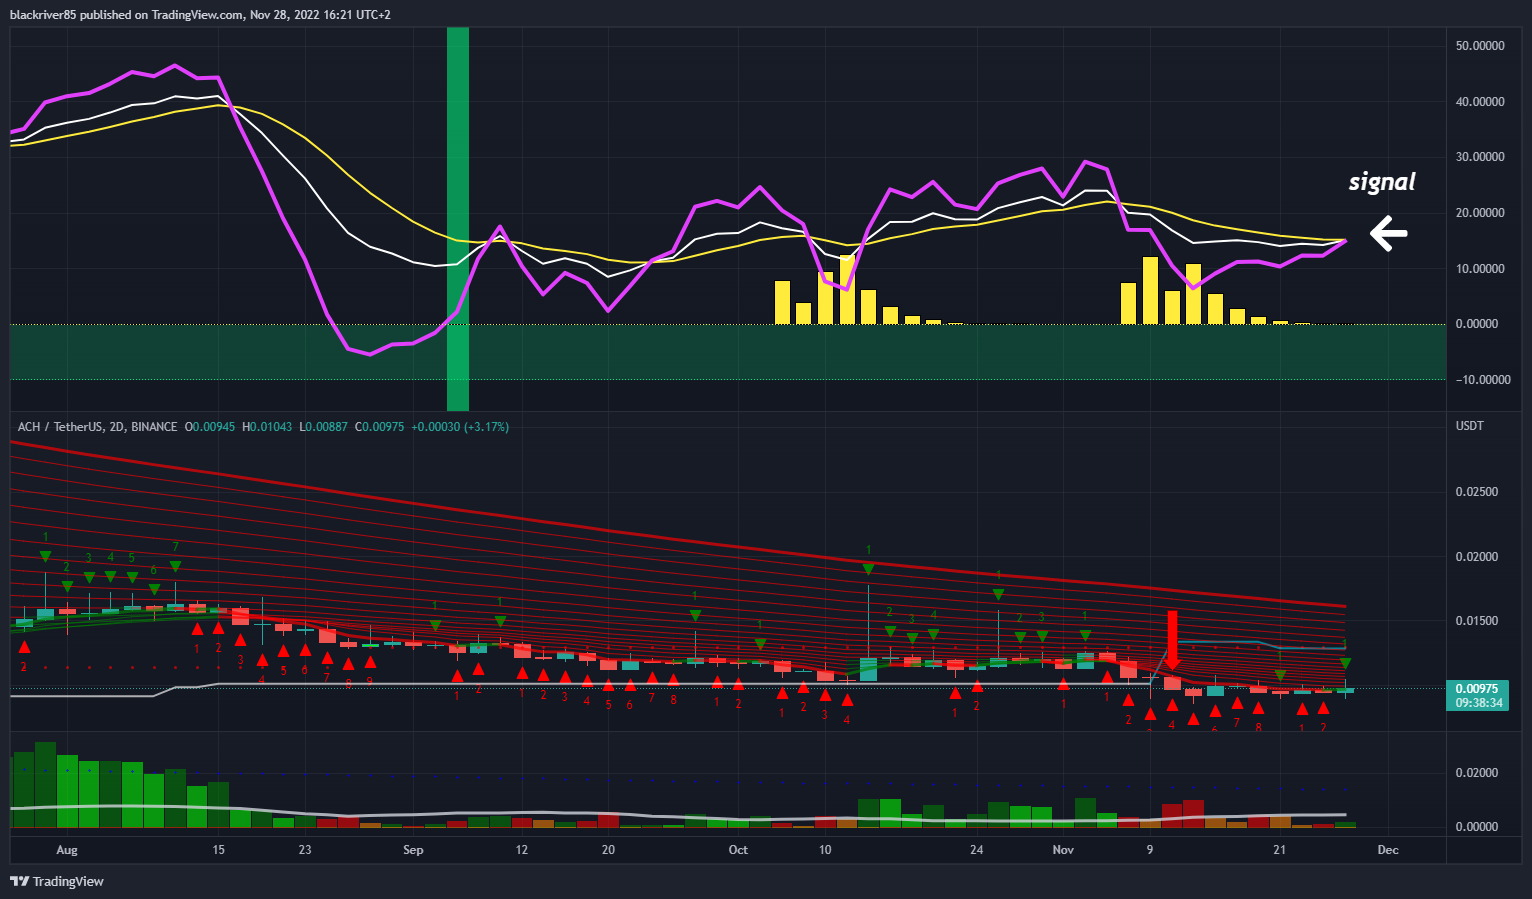Select the '20.00000' indicator axis label
This screenshot has width=1532, height=899.
tap(1480, 213)
